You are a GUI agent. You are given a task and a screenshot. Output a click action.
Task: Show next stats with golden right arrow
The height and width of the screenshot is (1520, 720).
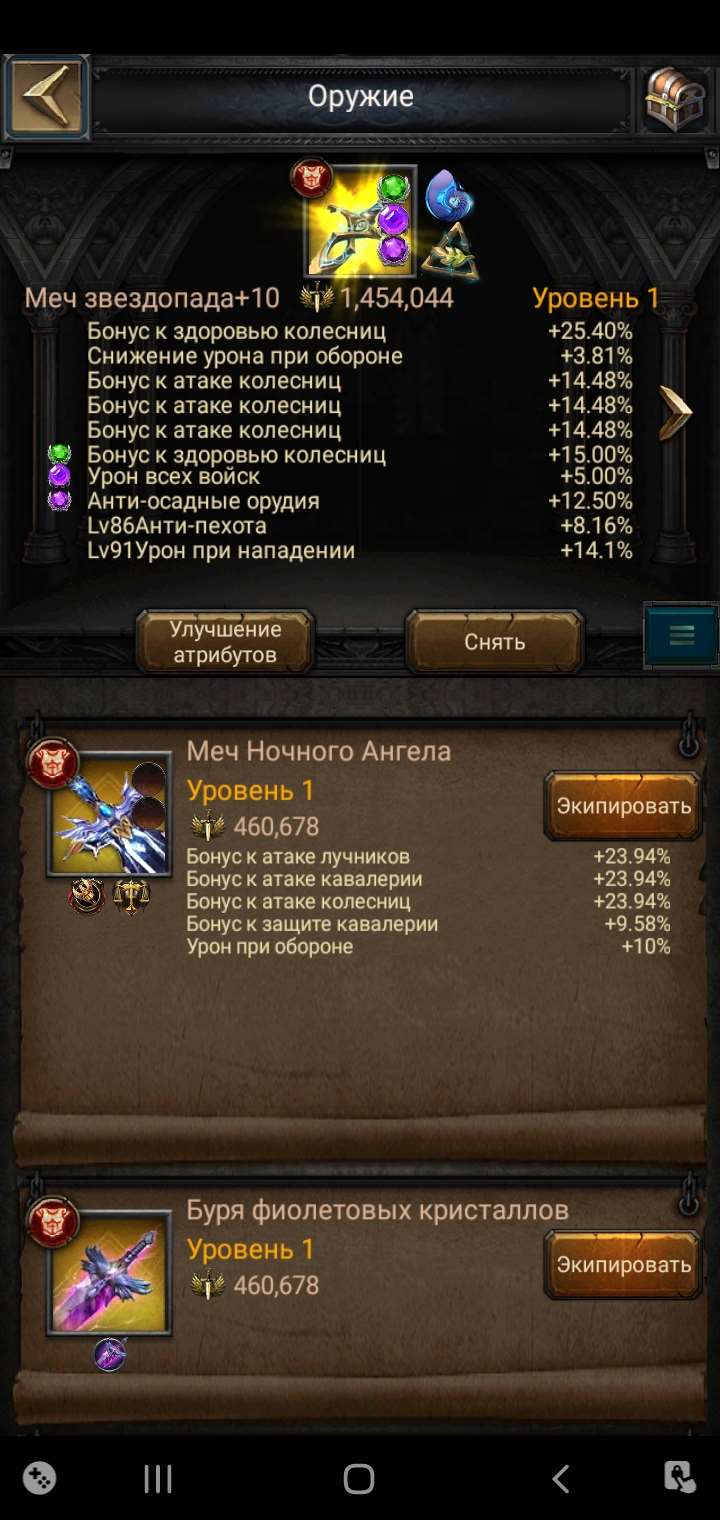pyautogui.click(x=675, y=412)
